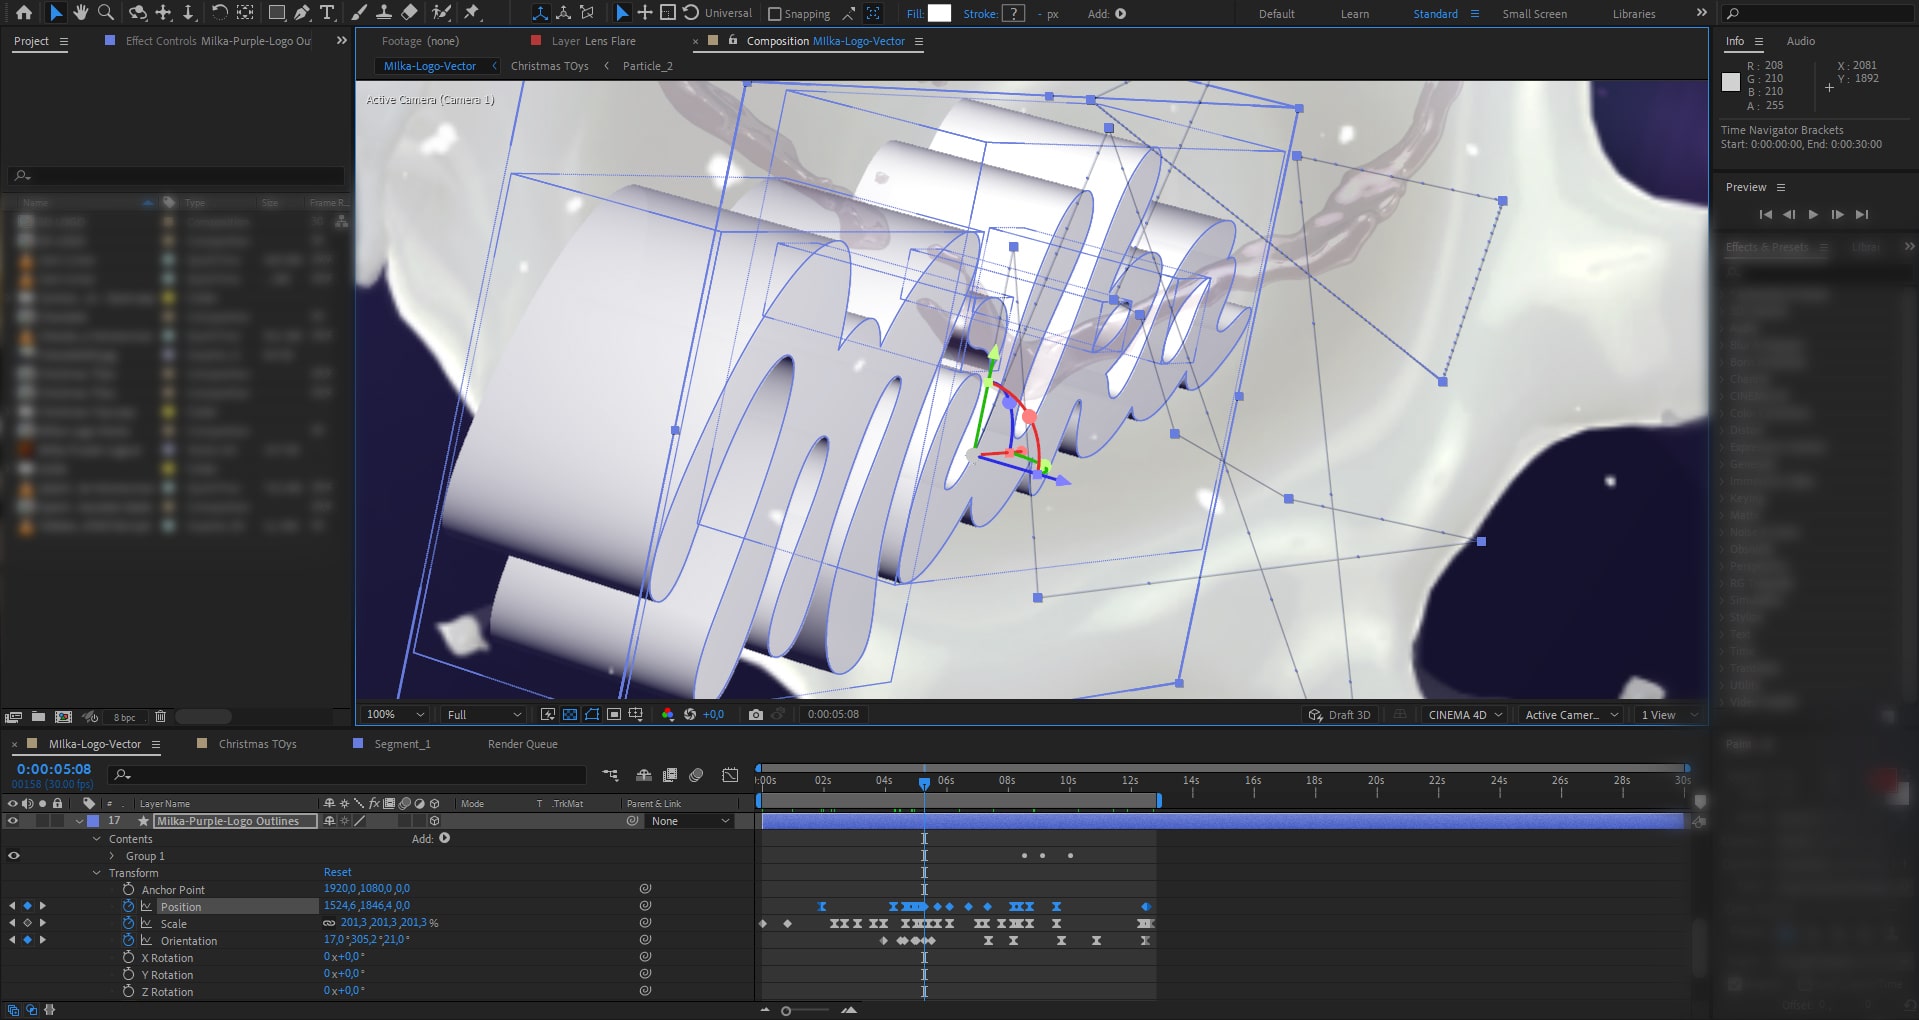Select the Rectangle shape tool

click(277, 13)
